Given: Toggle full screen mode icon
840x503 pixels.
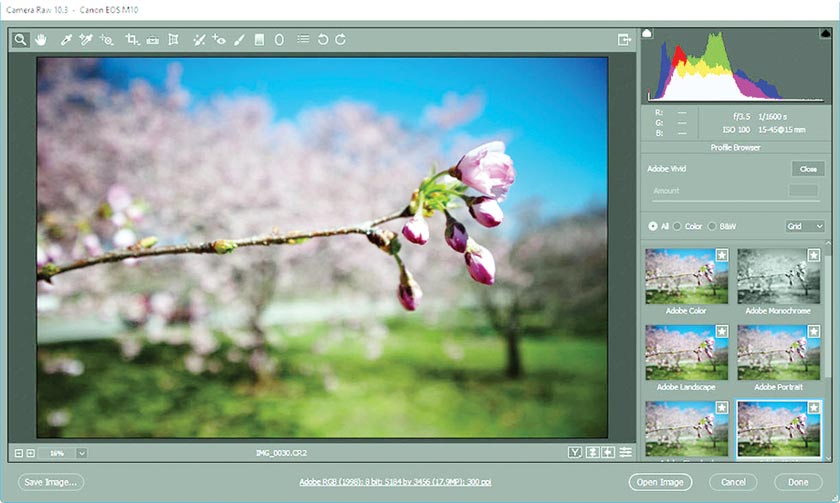Looking at the screenshot, I should click(x=624, y=40).
